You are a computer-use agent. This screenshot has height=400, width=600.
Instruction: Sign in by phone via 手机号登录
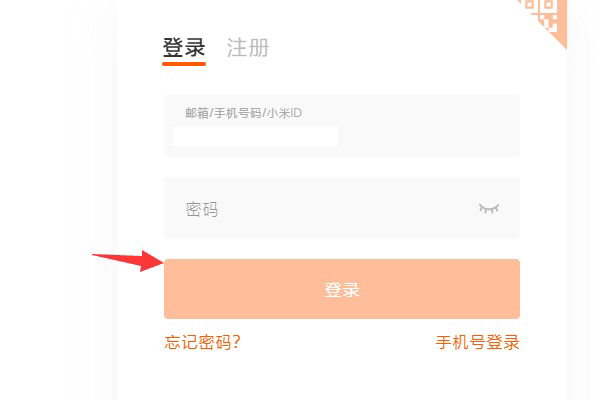point(477,342)
